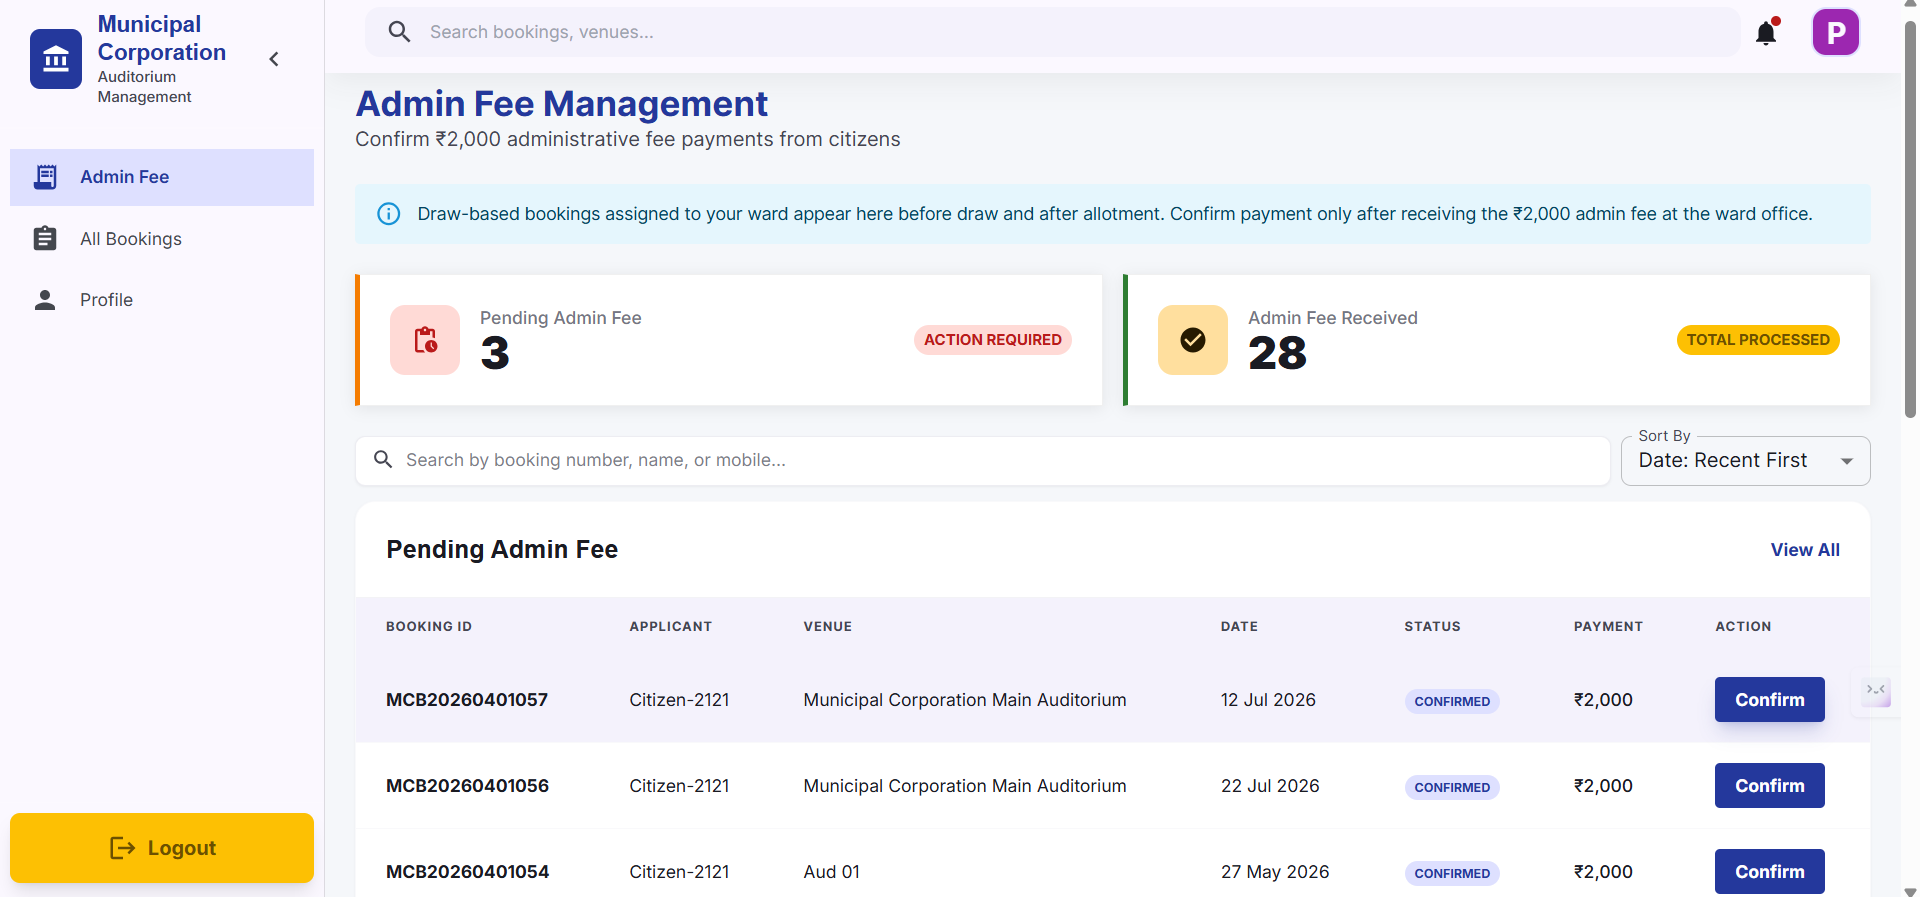Click the VENUE column header
This screenshot has height=897, width=1920.
pyautogui.click(x=828, y=627)
